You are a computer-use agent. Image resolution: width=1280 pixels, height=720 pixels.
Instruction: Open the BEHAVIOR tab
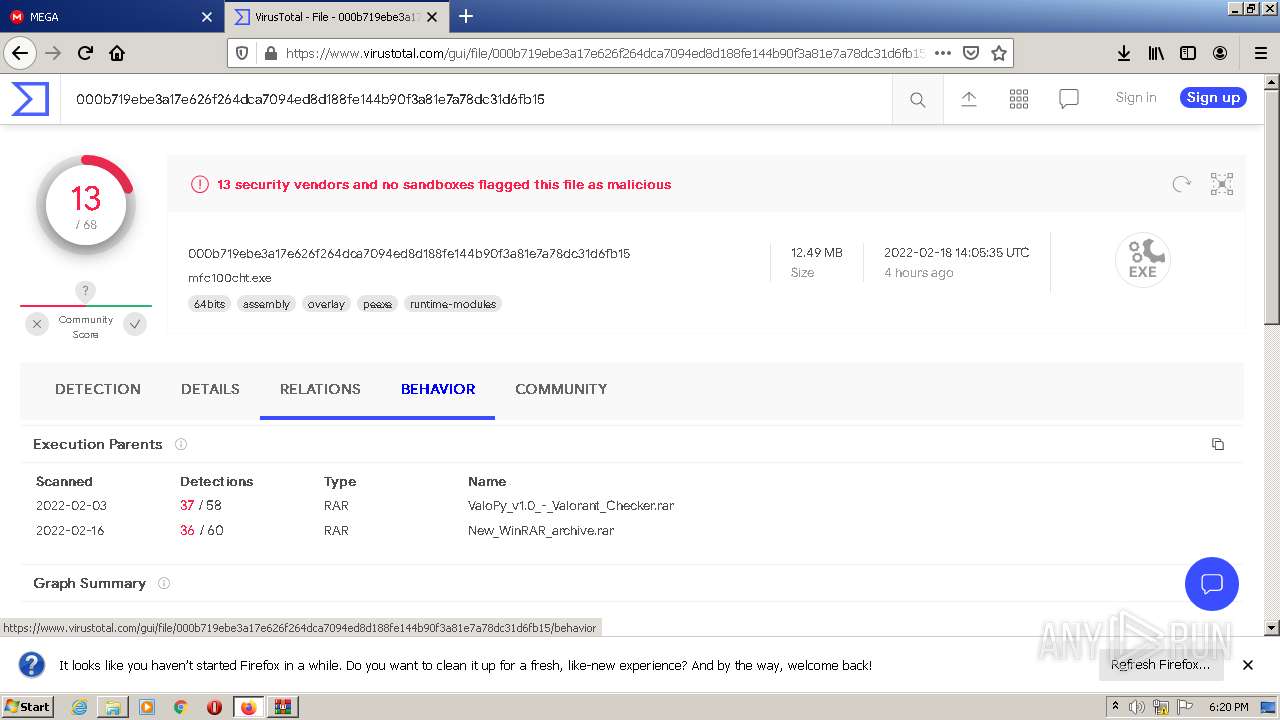pos(438,389)
